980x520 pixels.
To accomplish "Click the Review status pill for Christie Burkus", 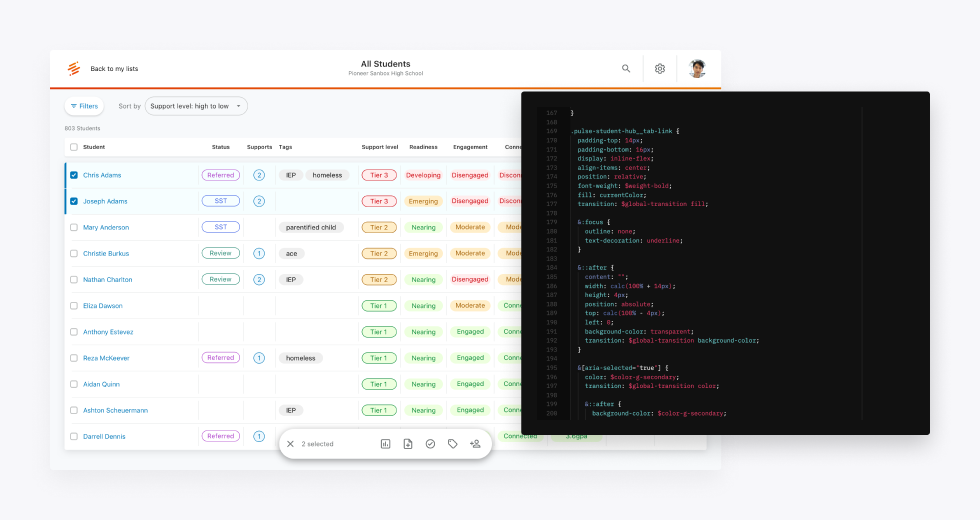I will tap(221, 254).
